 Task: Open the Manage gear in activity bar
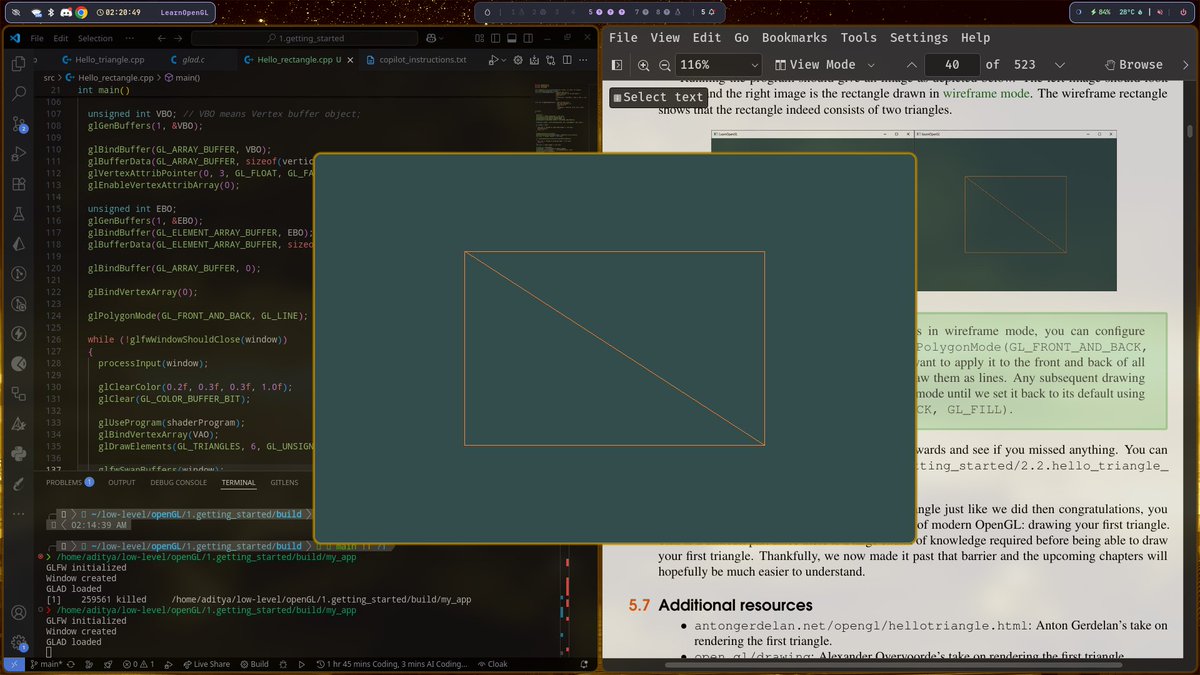click(x=18, y=643)
